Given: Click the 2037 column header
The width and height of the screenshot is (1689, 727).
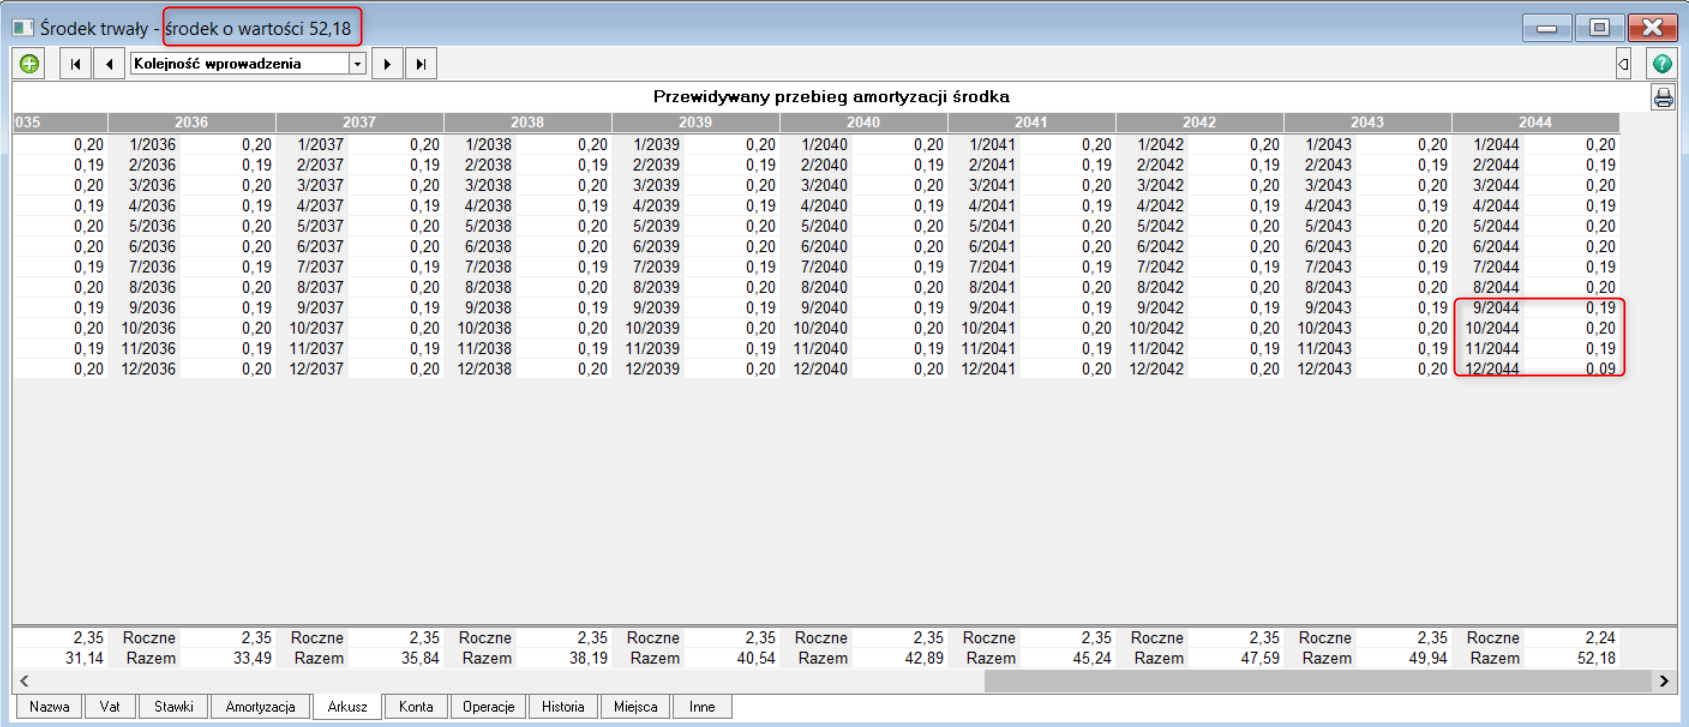Looking at the screenshot, I should pos(359,122).
